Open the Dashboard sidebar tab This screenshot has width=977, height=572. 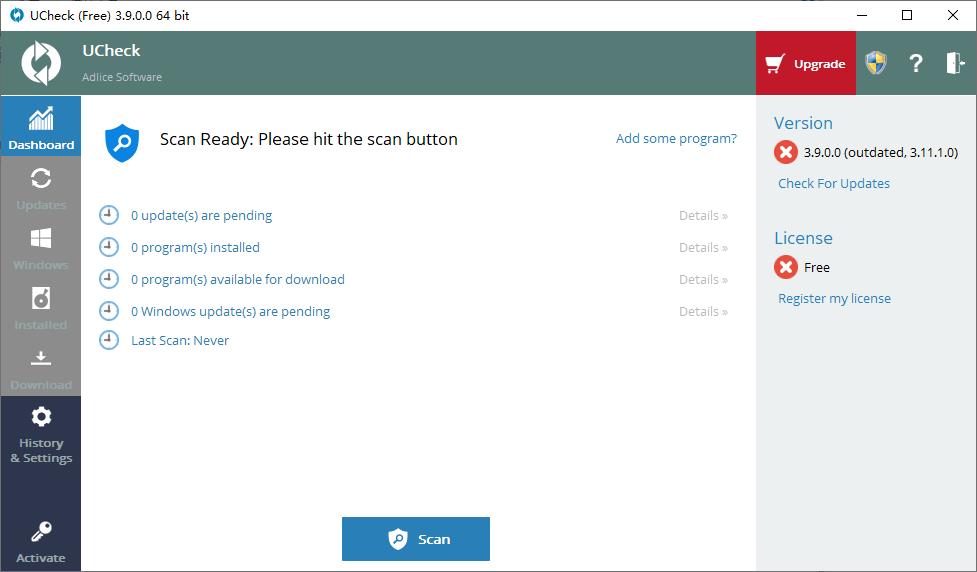pos(41,127)
